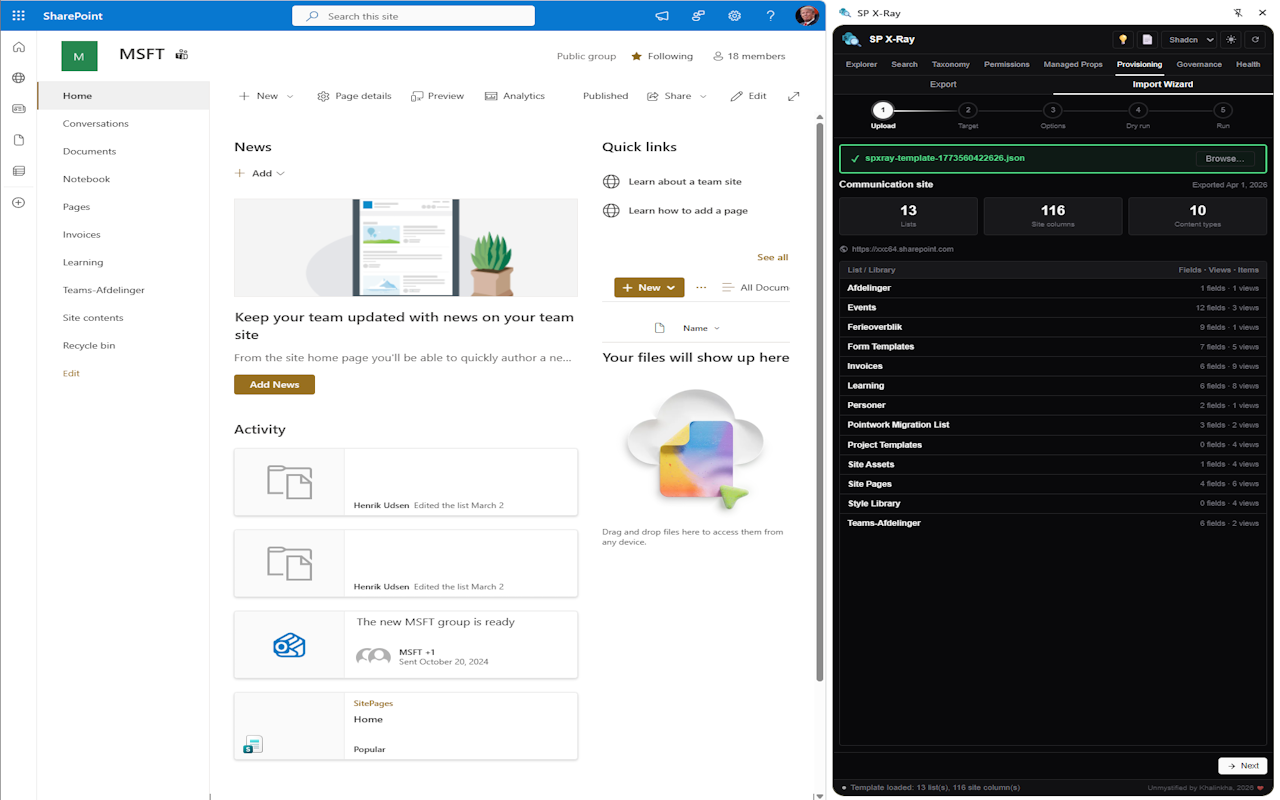Click the file icon in the left app rail
The image size is (1280, 800).
tap(18, 140)
